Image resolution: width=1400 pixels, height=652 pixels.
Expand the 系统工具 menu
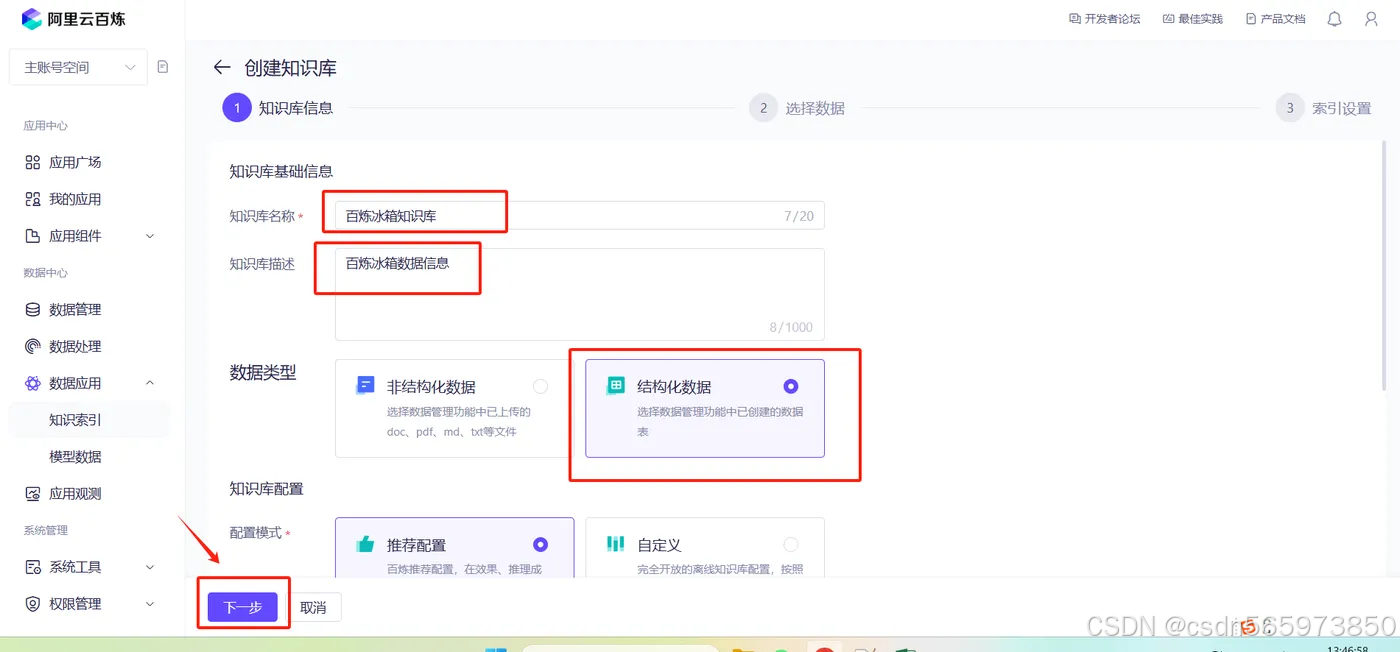[x=75, y=566]
